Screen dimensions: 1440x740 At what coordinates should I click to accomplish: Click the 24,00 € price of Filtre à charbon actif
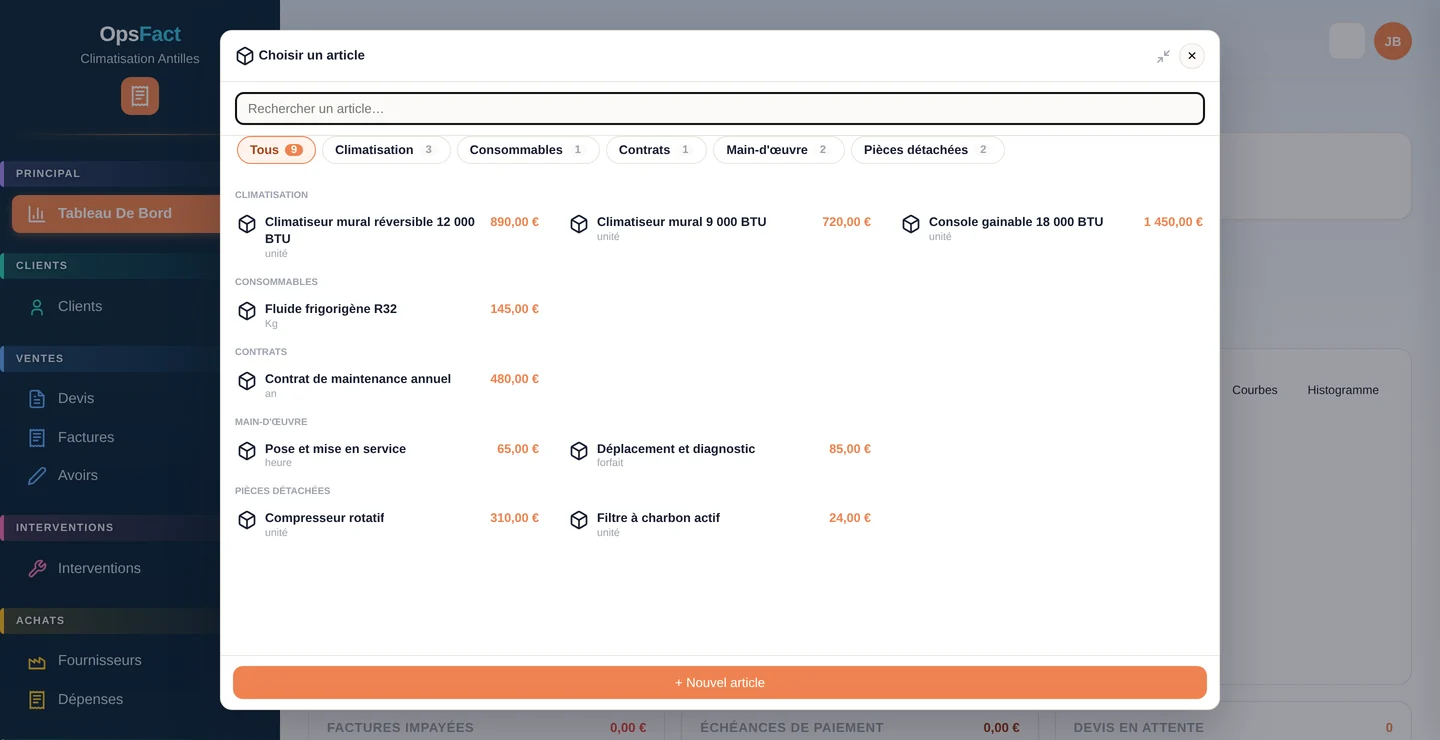(x=850, y=518)
